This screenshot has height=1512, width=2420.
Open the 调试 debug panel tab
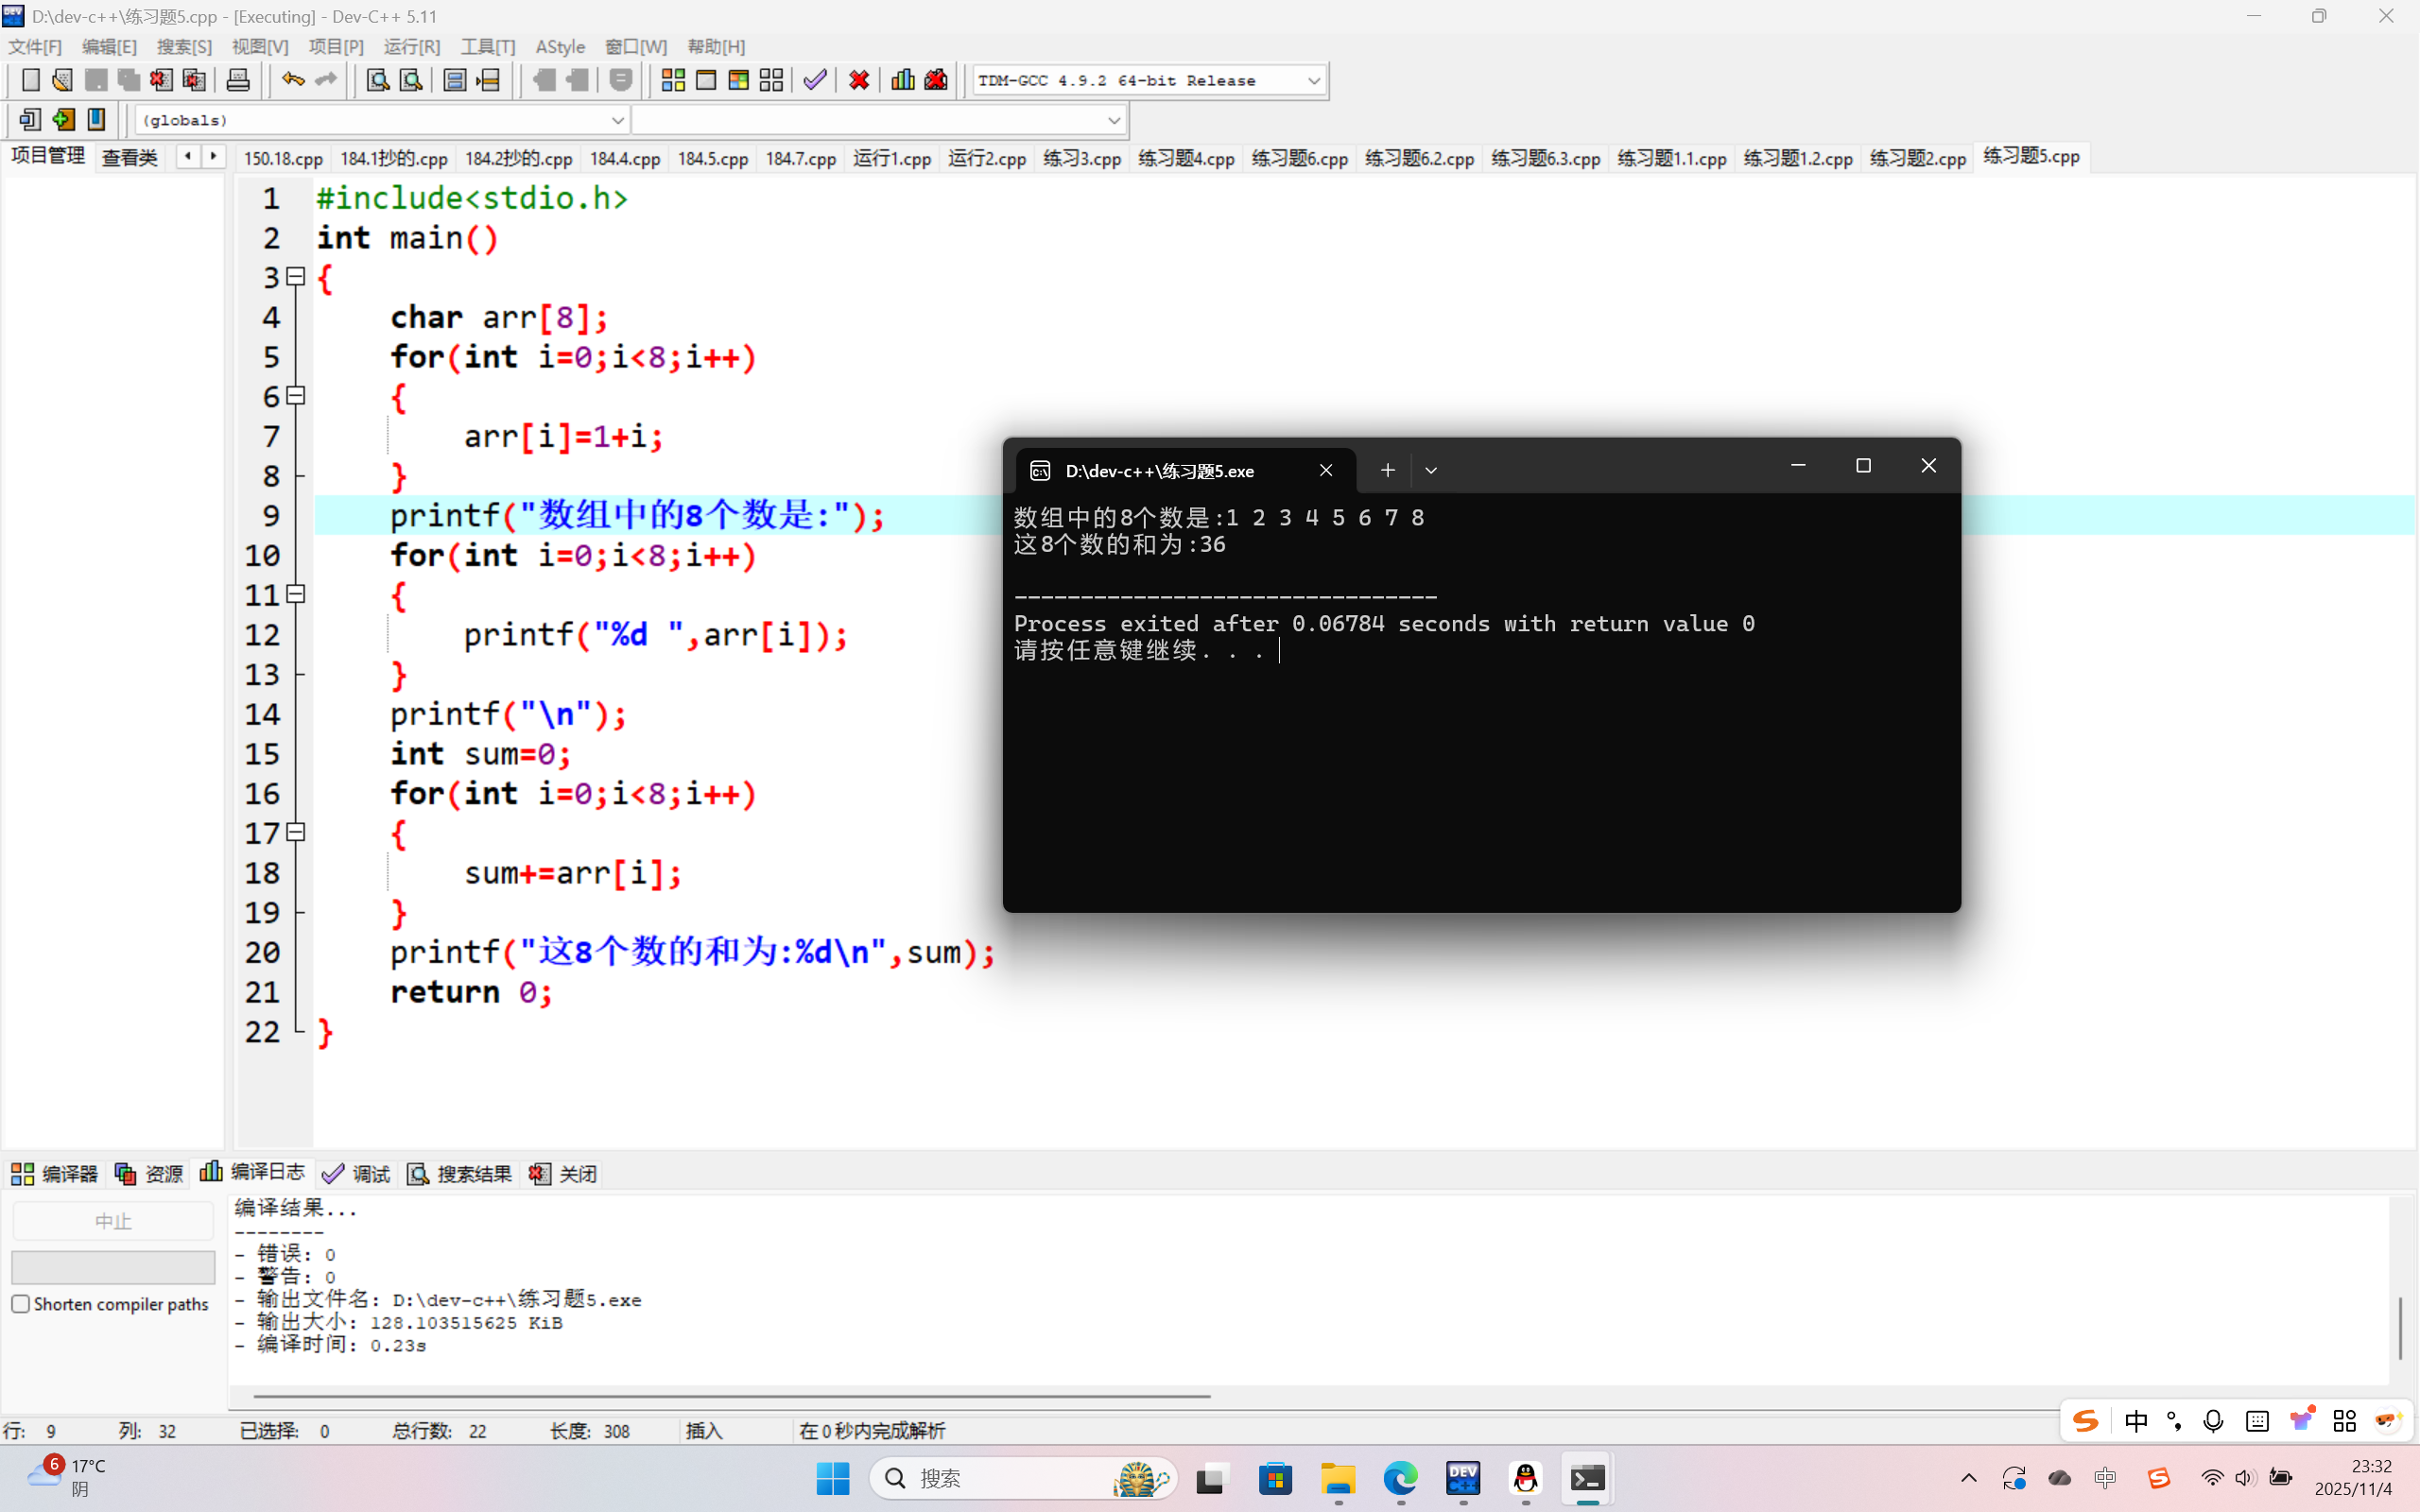click(357, 1174)
